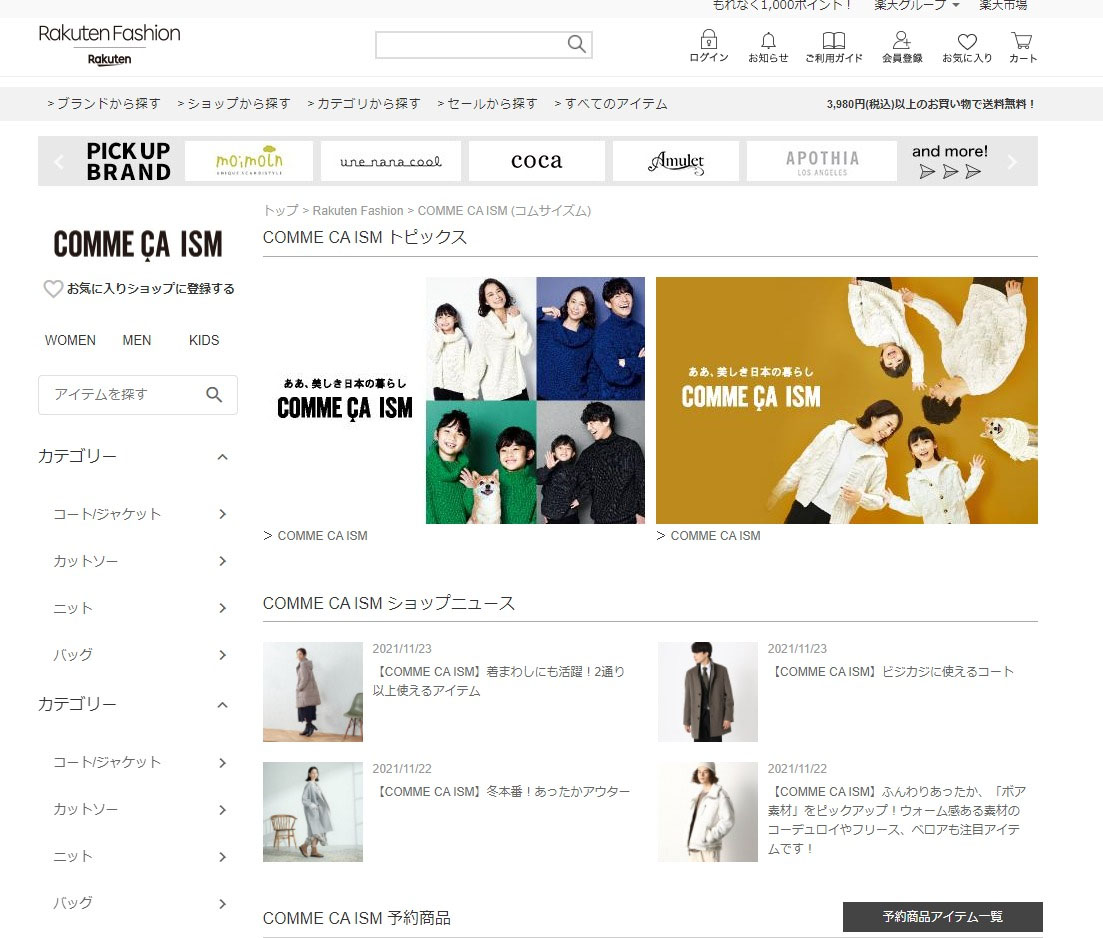Image resolution: width=1103 pixels, height=938 pixels.
Task: Open news article 冬本番!あったかアウター
Action: point(501,792)
